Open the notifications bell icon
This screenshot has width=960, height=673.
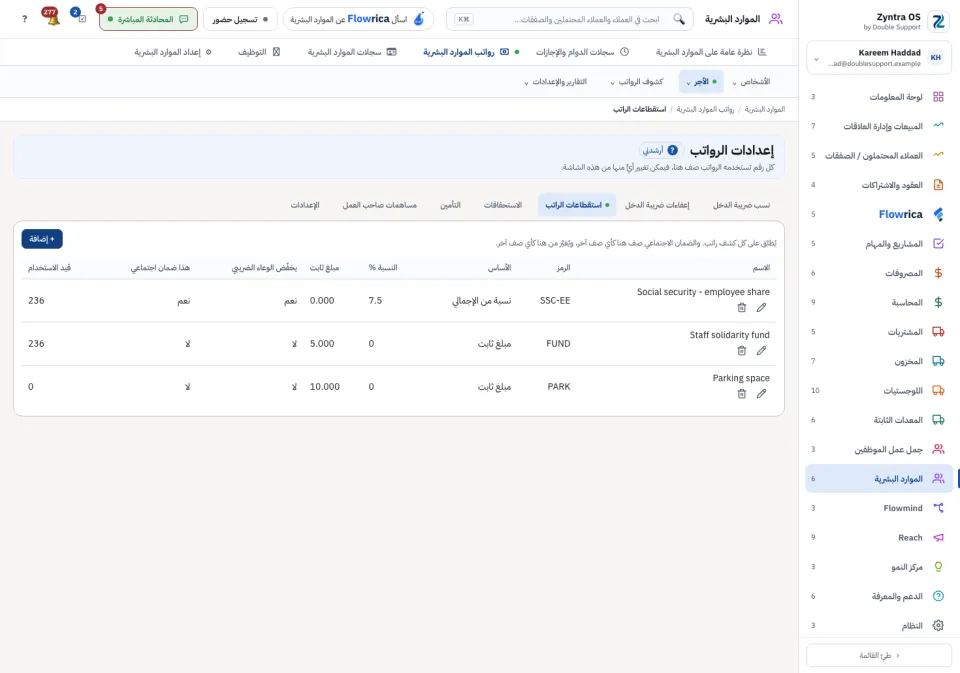(53, 19)
